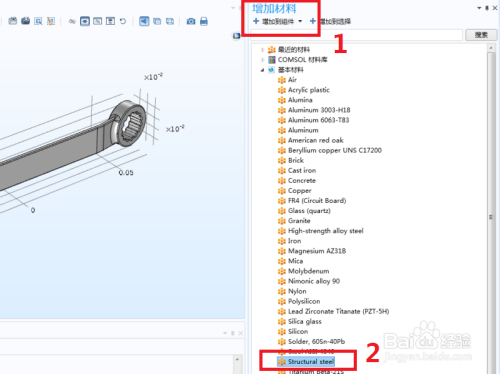Close the bottom panel below the graphics view

[x=240, y=333]
